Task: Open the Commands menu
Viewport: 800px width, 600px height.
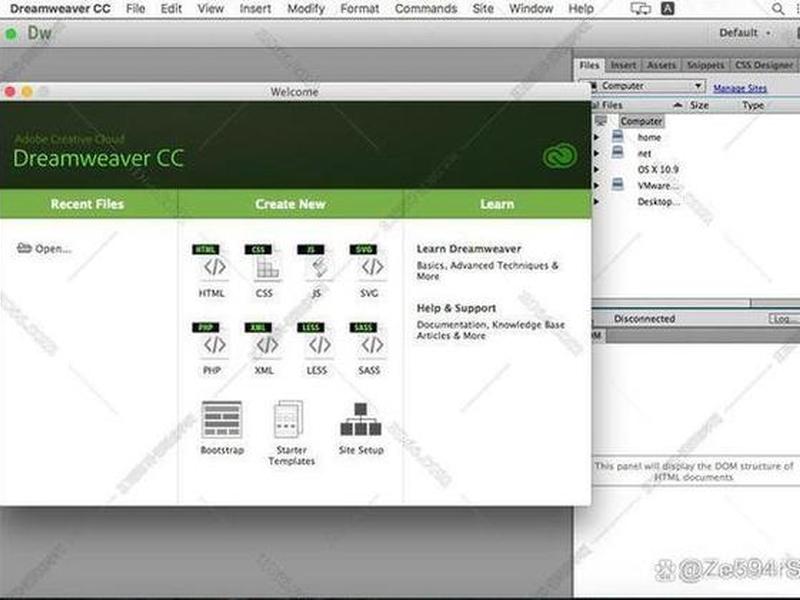Action: 426,9
